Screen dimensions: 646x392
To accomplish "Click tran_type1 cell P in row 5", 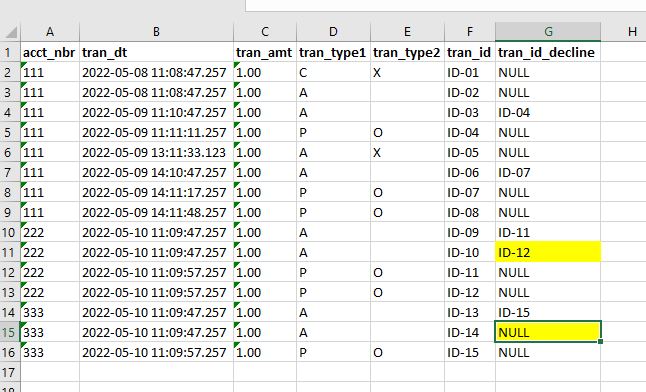I will pos(333,132).
